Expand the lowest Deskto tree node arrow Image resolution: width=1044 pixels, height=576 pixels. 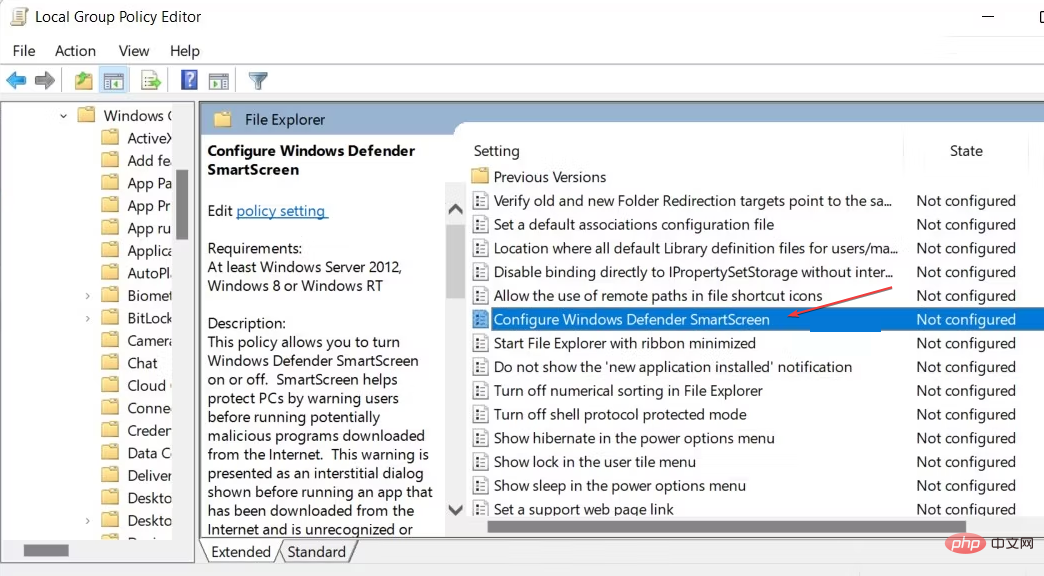[x=87, y=521]
